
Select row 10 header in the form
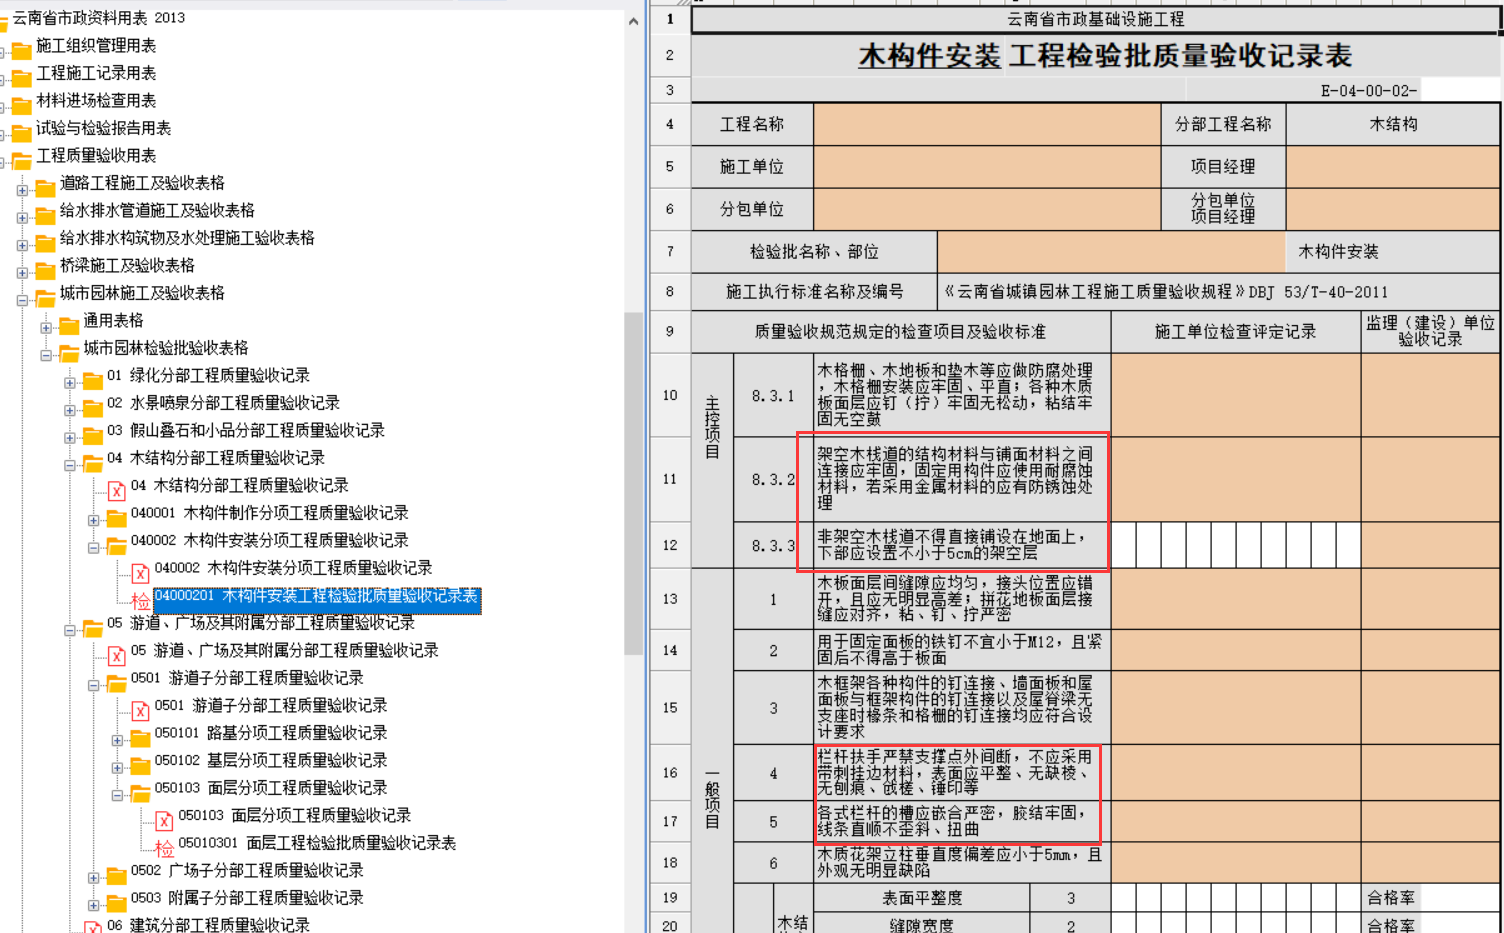click(670, 395)
